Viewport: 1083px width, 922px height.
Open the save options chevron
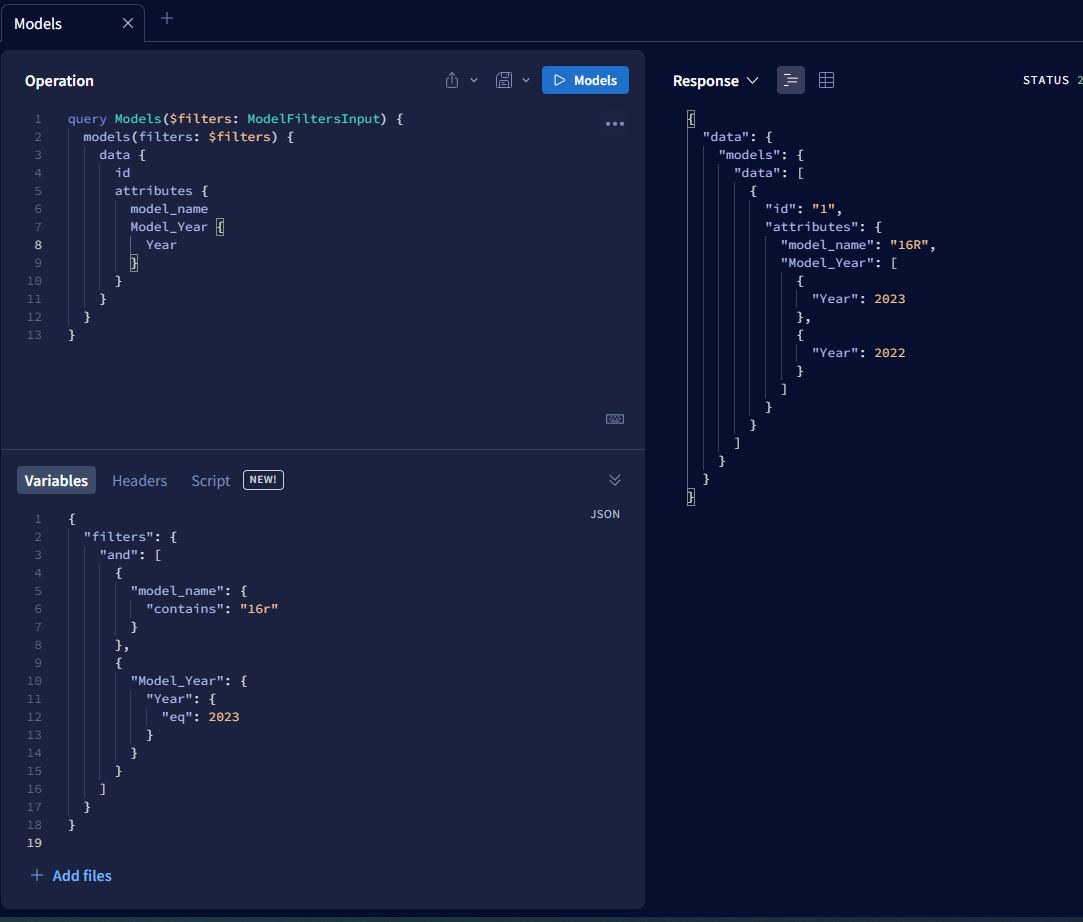click(527, 80)
